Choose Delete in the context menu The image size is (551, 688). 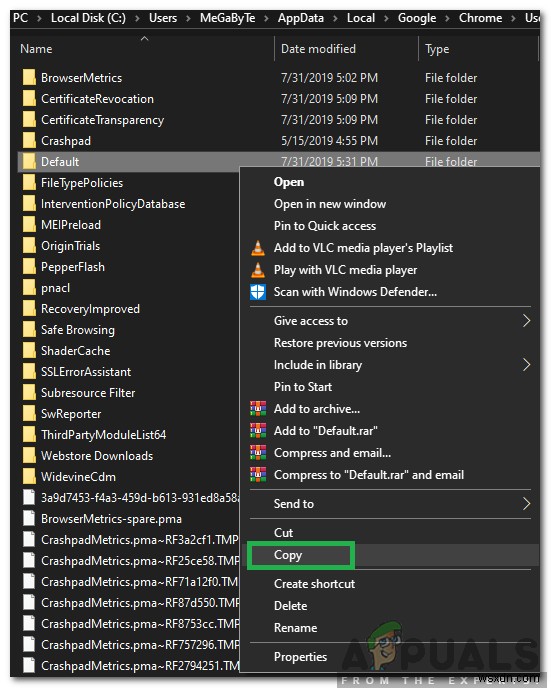click(290, 606)
